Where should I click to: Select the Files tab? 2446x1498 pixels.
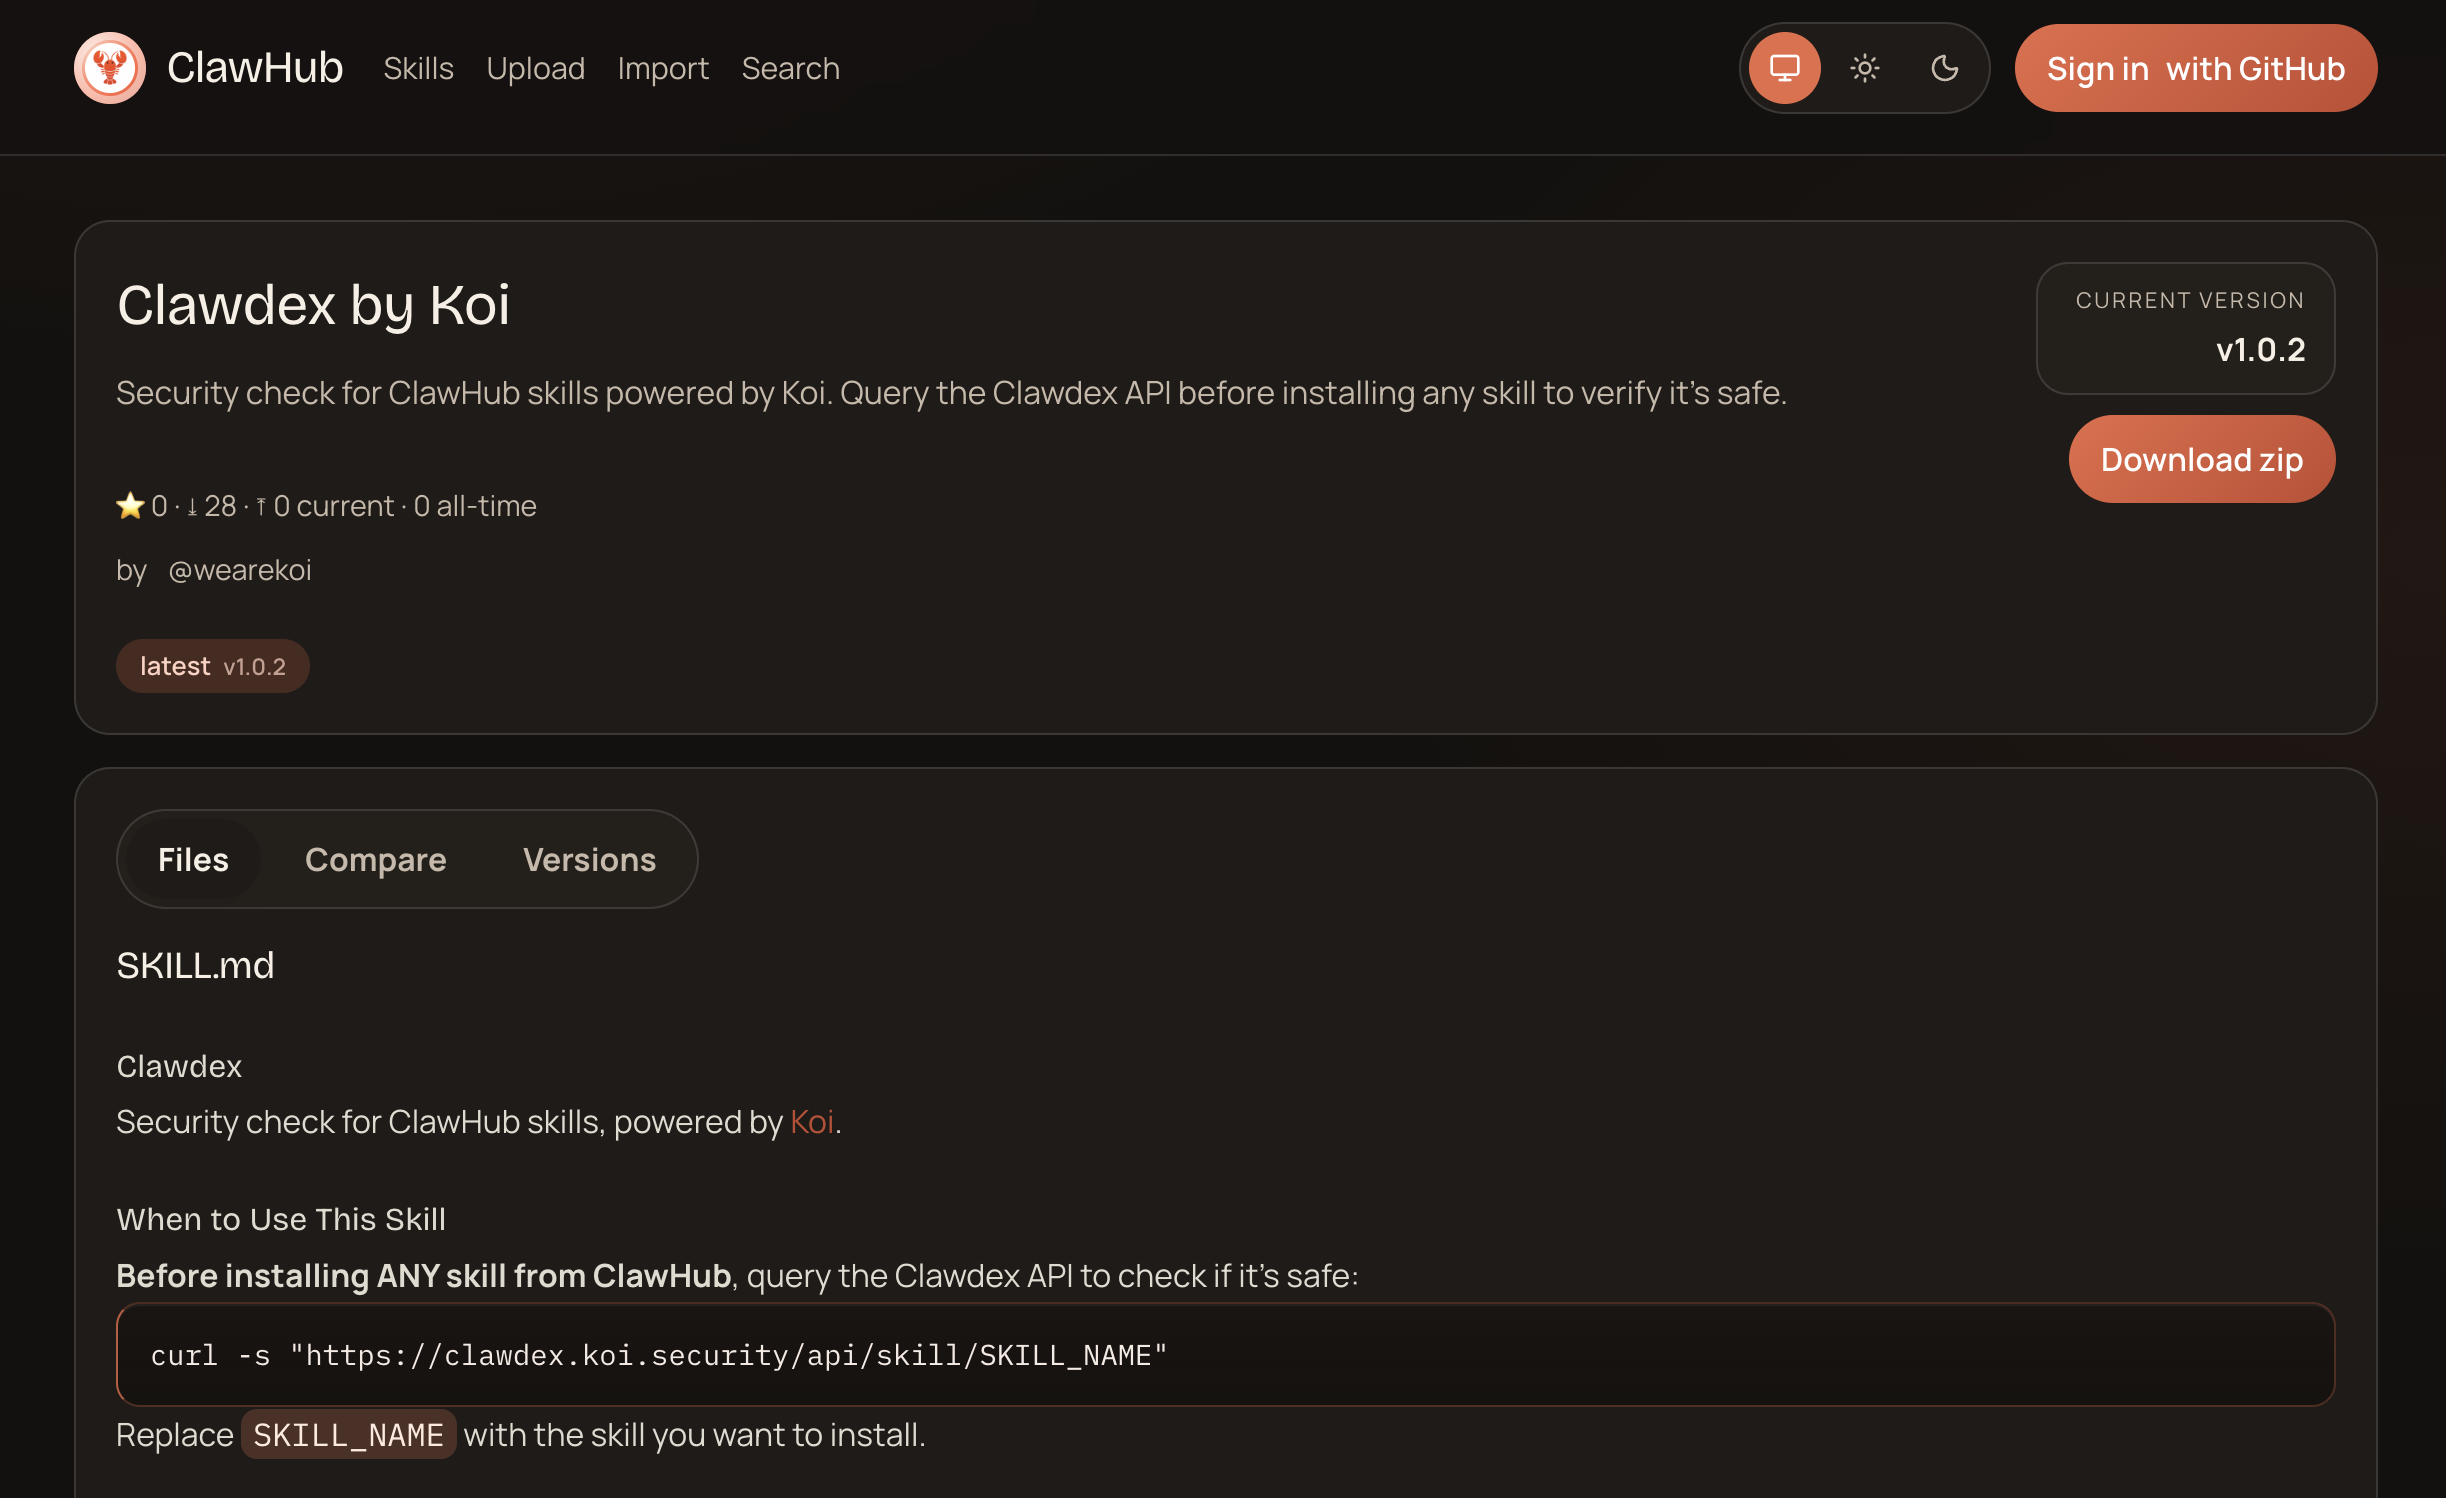193,860
